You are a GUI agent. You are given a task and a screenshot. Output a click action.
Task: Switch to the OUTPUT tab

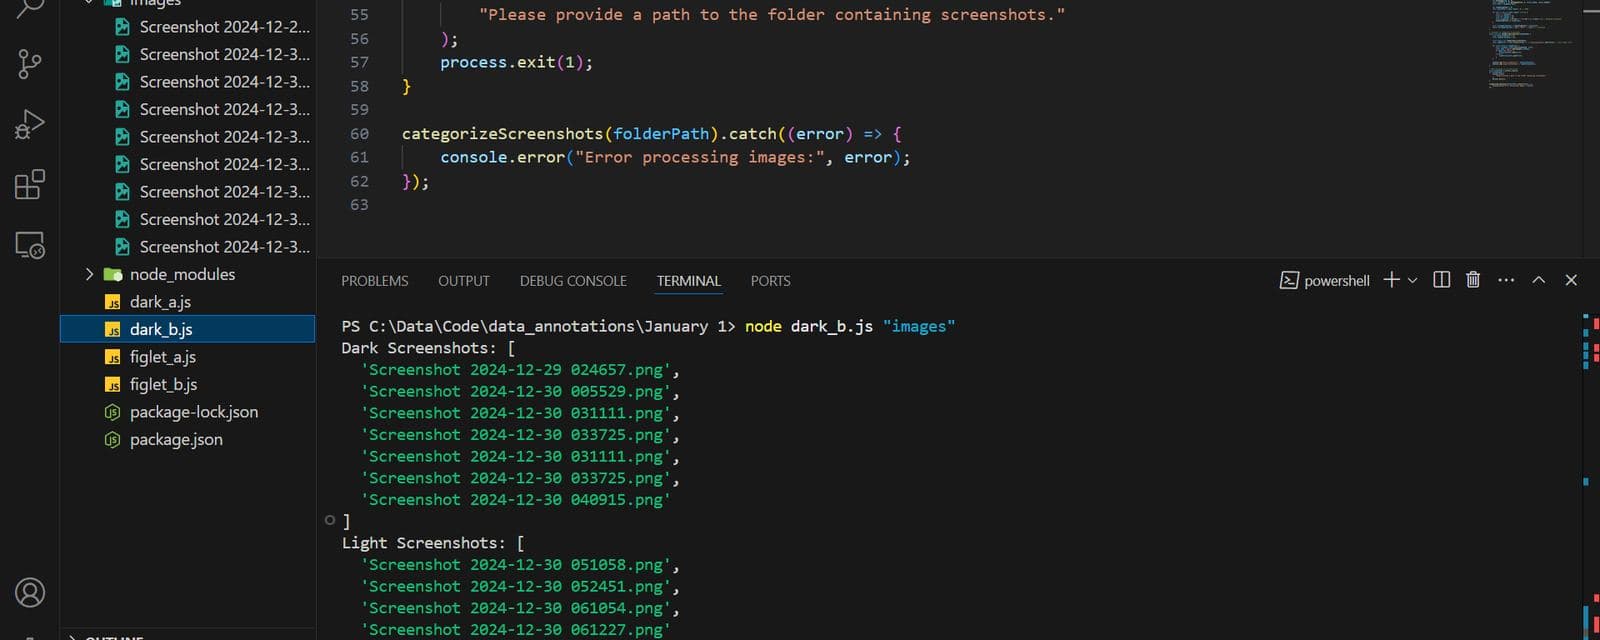point(464,281)
